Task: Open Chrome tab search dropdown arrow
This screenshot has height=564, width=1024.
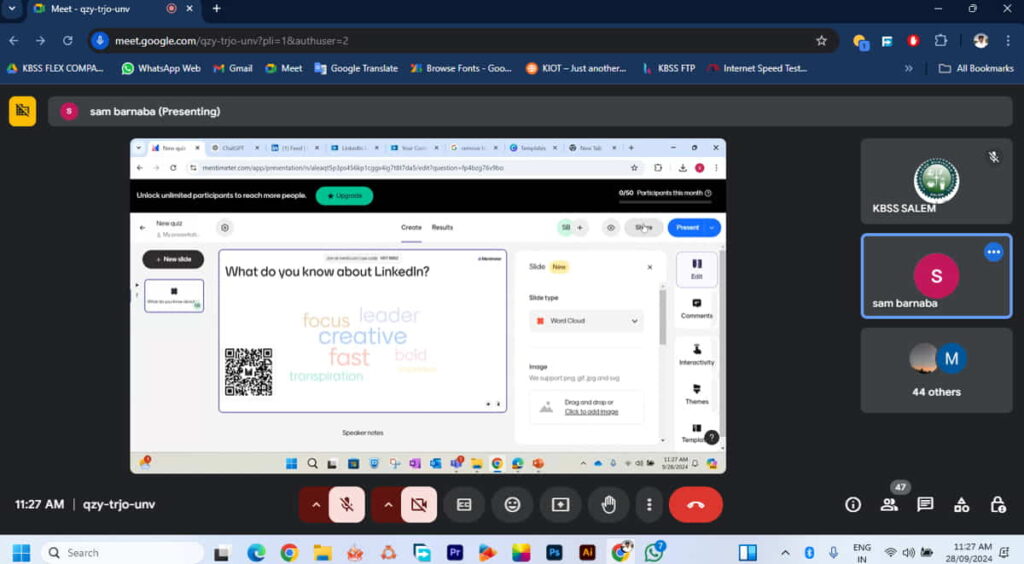Action: [12, 8]
